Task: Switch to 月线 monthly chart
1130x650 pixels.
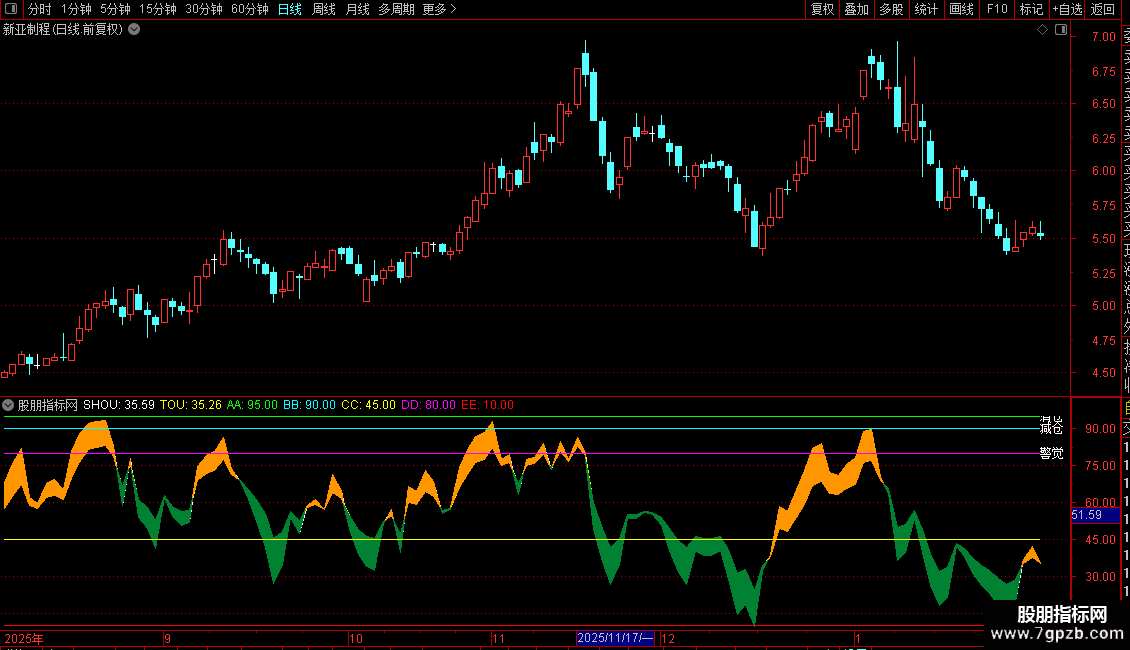Action: tap(357, 9)
